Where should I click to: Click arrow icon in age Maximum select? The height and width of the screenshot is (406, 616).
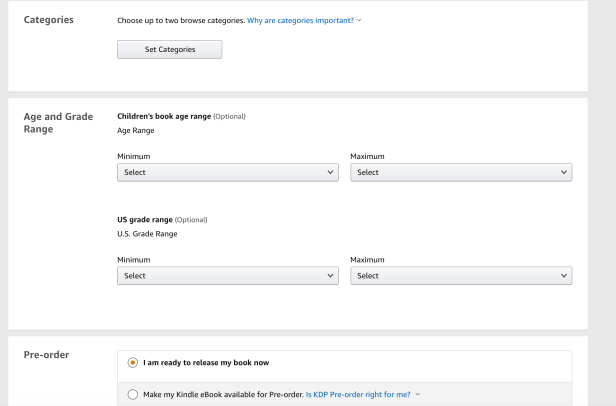pos(564,172)
